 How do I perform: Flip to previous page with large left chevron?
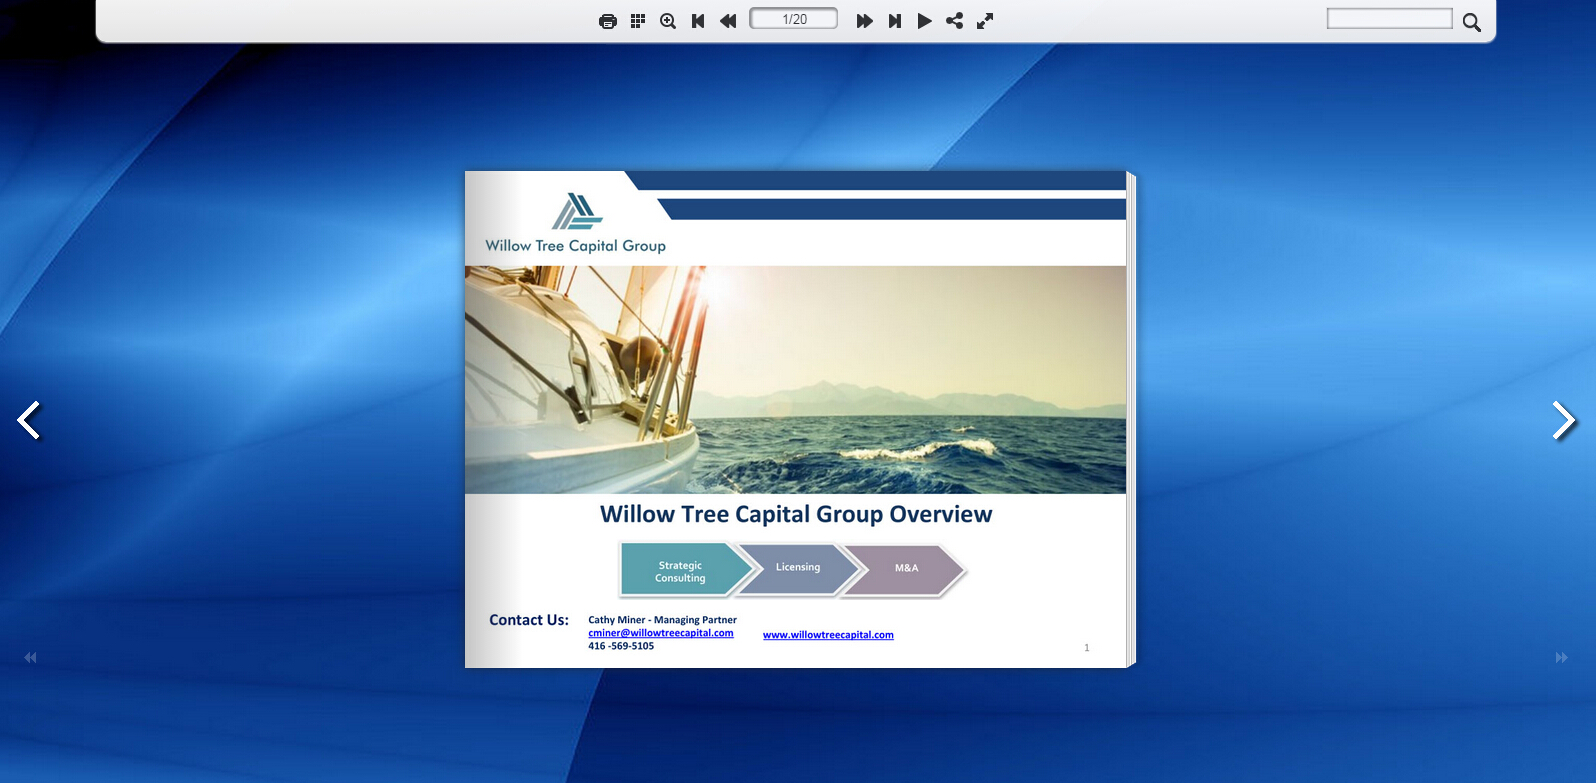point(29,420)
